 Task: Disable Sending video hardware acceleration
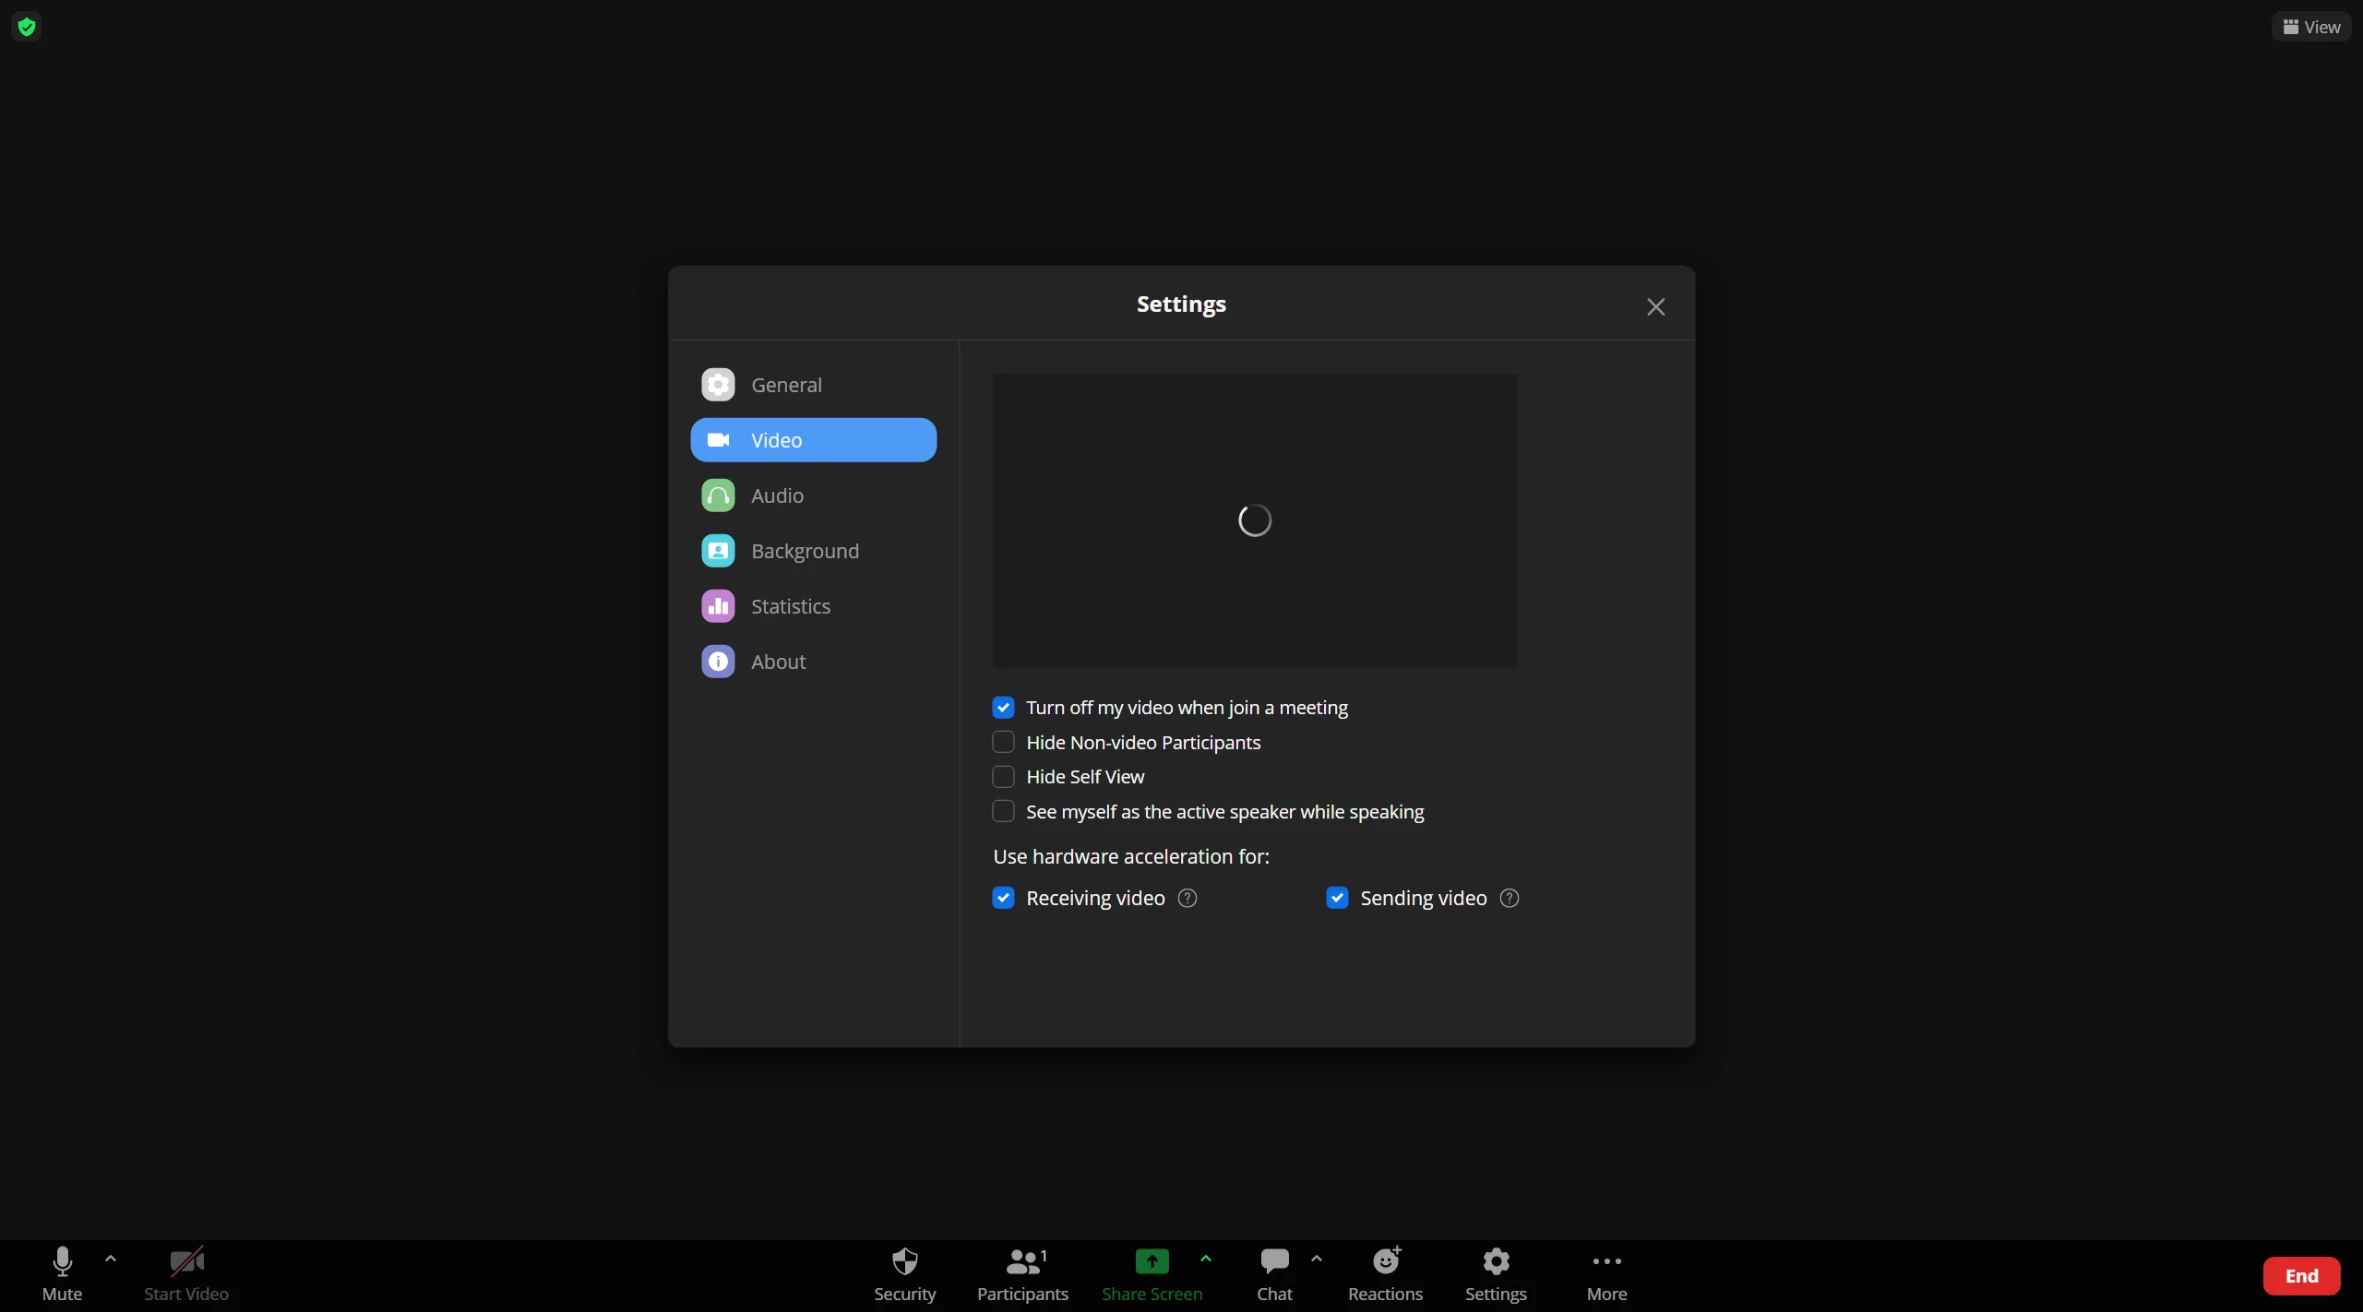coord(1337,898)
